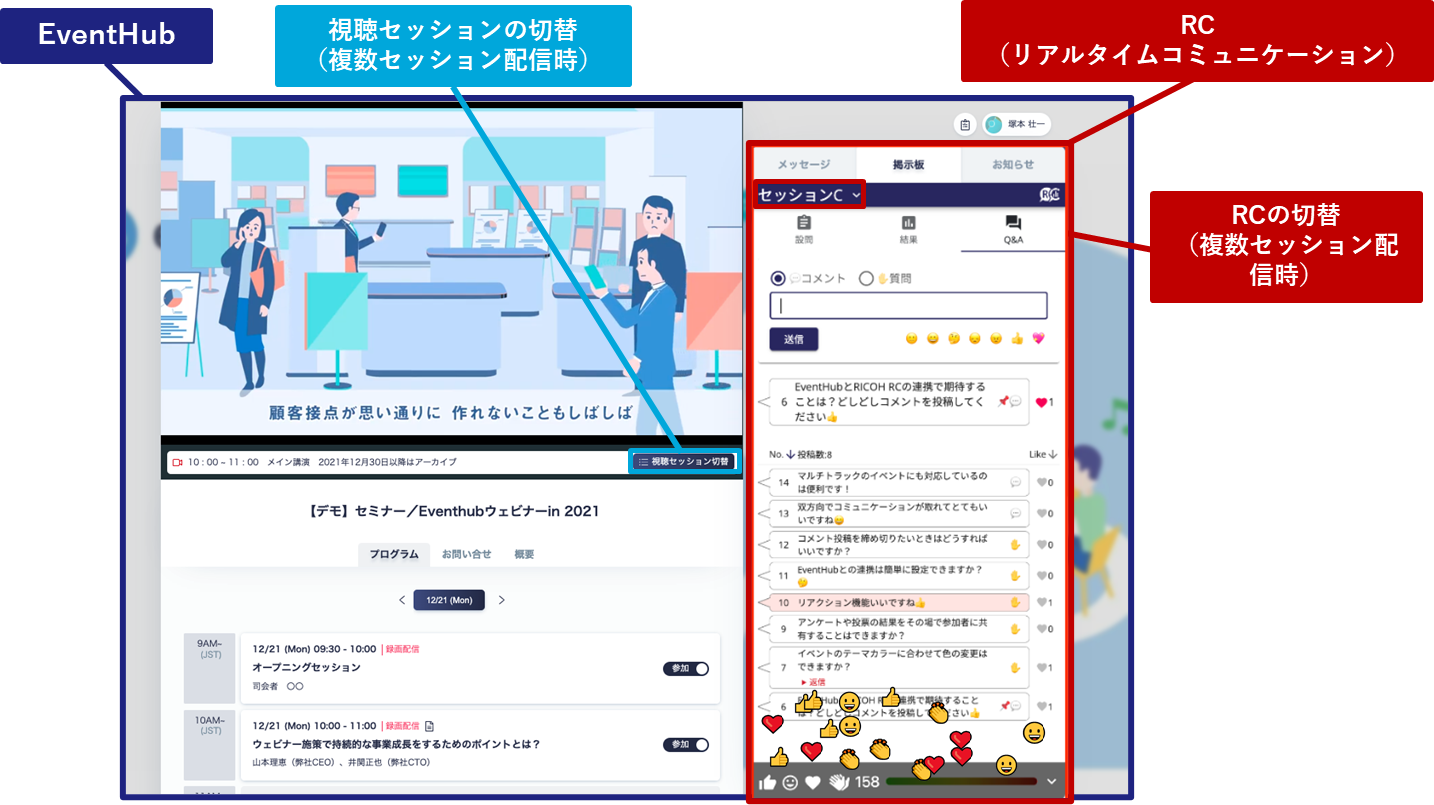The image size is (1434, 805).
Task: Click the green-to-red reaction meter bar
Action: point(961,781)
